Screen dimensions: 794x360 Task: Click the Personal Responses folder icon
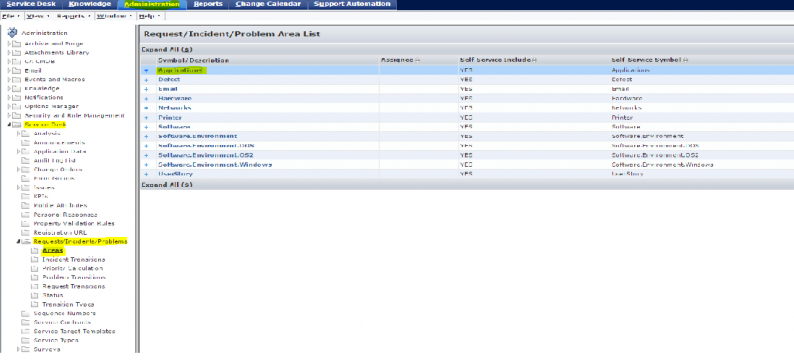(x=26, y=215)
